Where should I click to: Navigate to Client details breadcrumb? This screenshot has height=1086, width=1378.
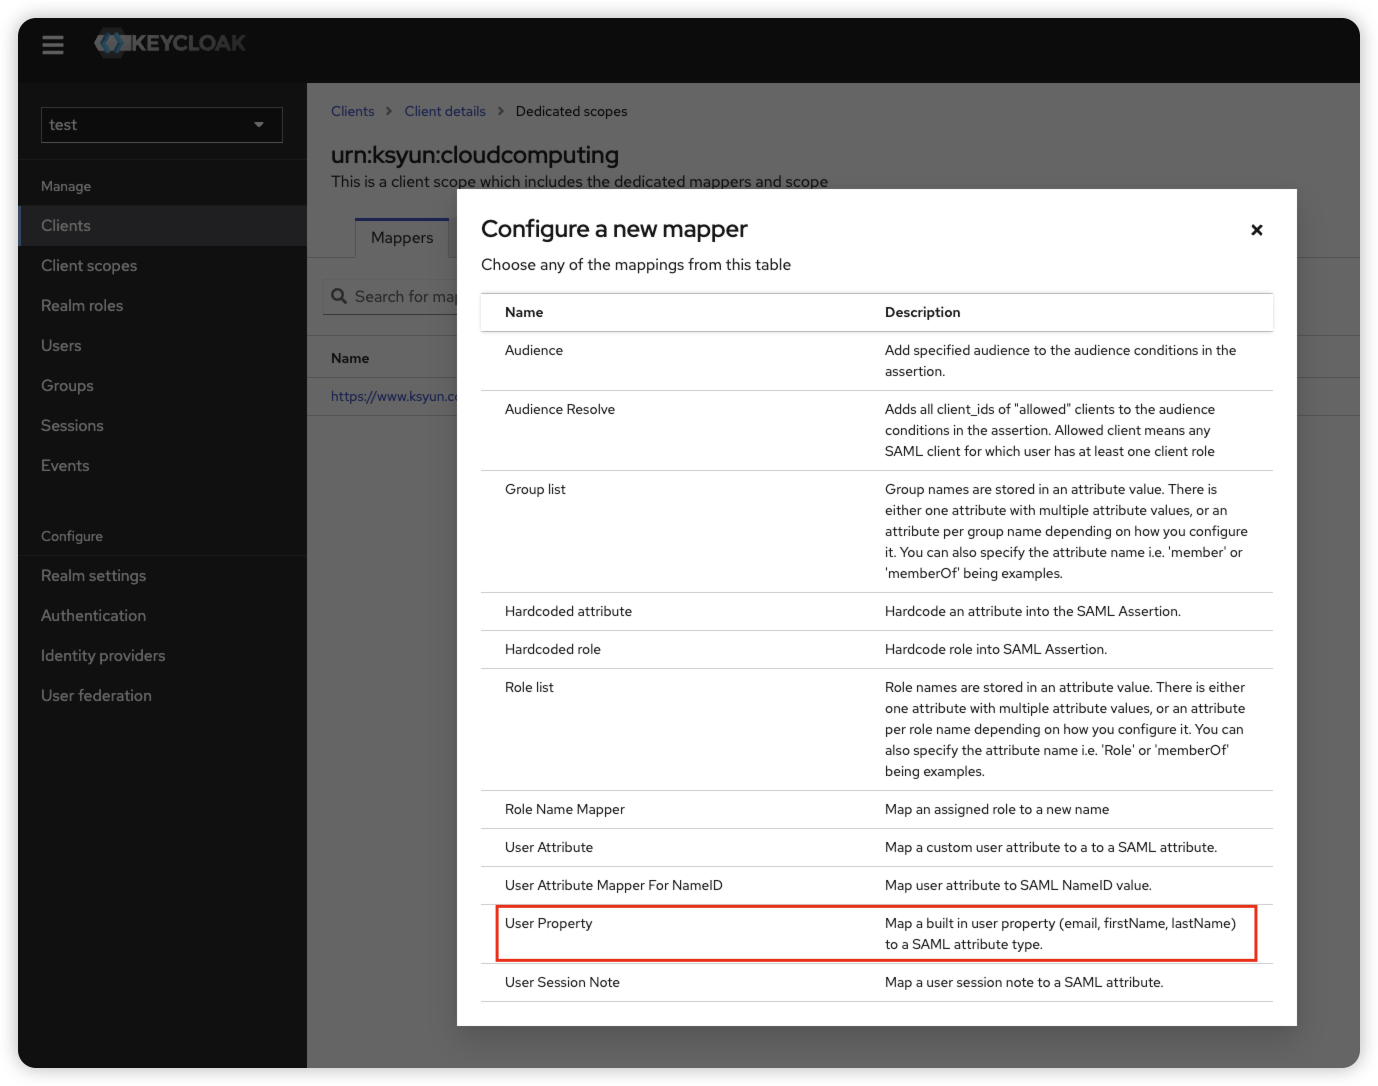coord(444,111)
